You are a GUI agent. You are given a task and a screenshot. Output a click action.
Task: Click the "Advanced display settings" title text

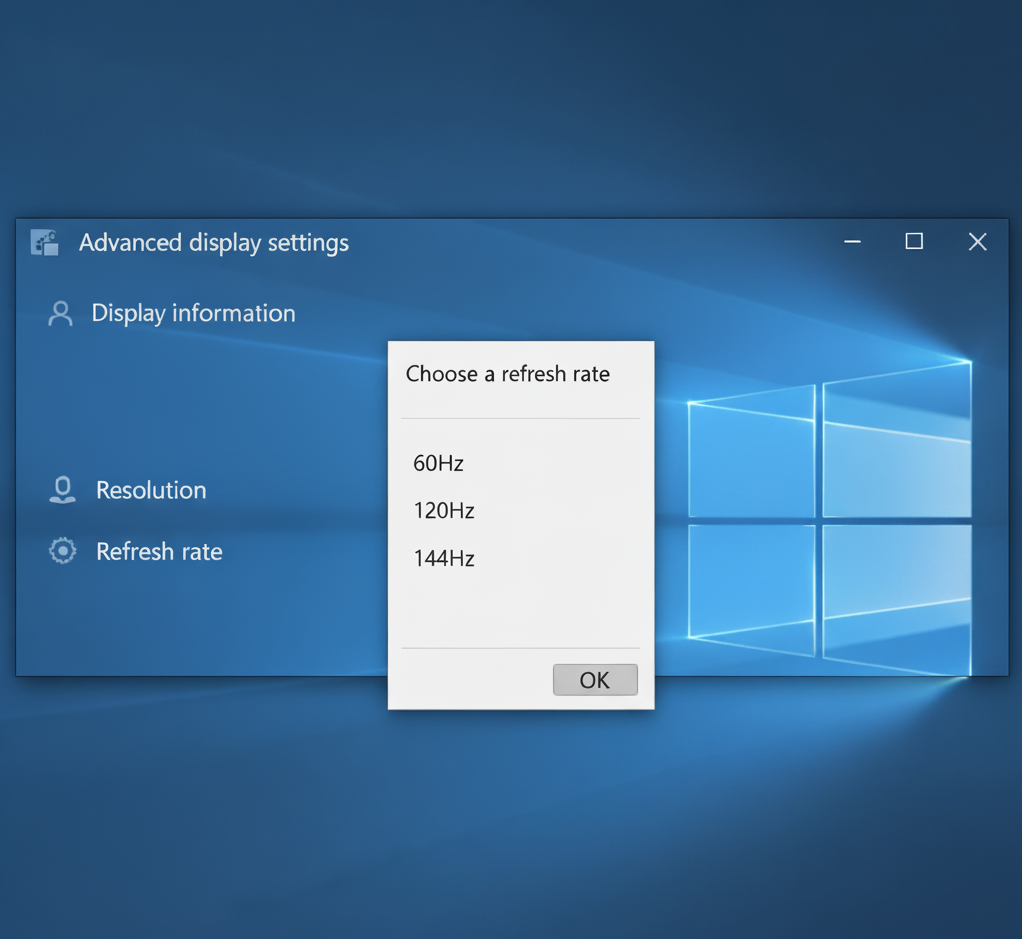tap(213, 243)
